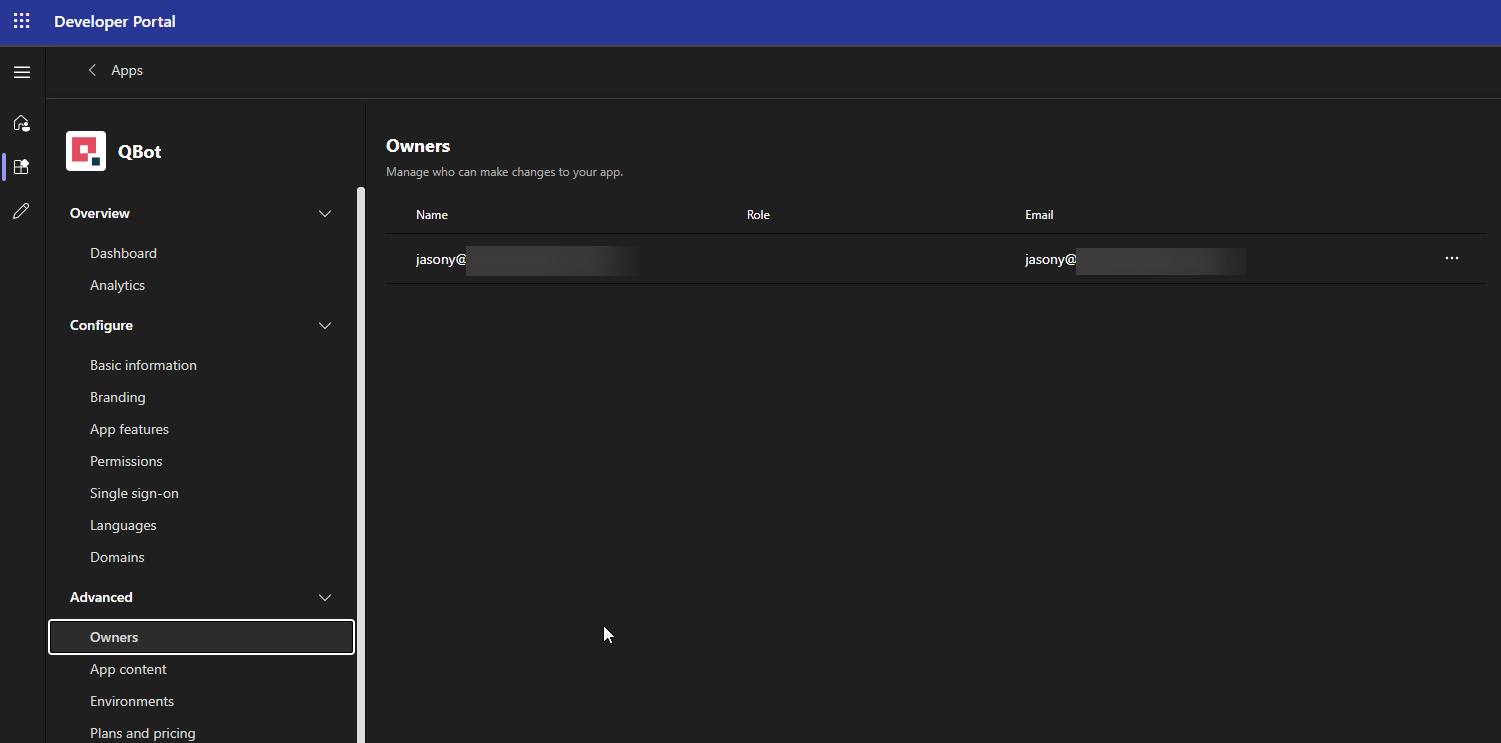Open the Environments page

132,701
